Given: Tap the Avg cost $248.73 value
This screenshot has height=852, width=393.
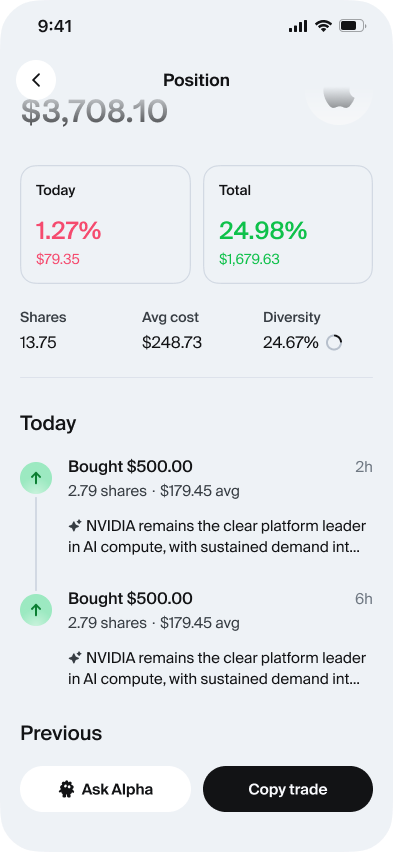Looking at the screenshot, I should pyautogui.click(x=172, y=343).
